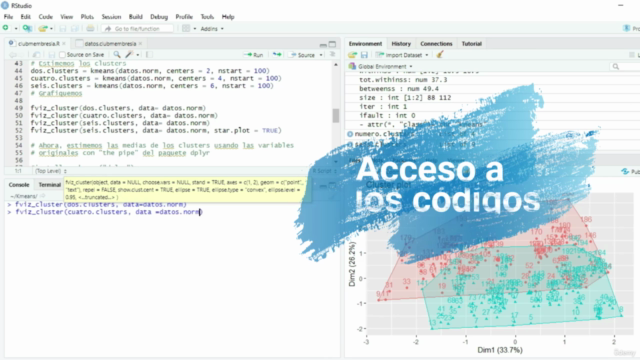Close the clubmembresia.R tab
640x360 pixels.
(x=64, y=44)
